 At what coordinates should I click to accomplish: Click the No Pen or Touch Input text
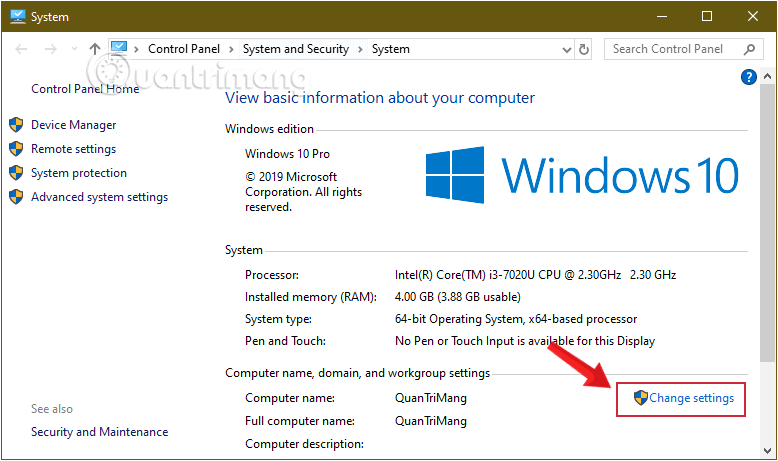pos(525,341)
